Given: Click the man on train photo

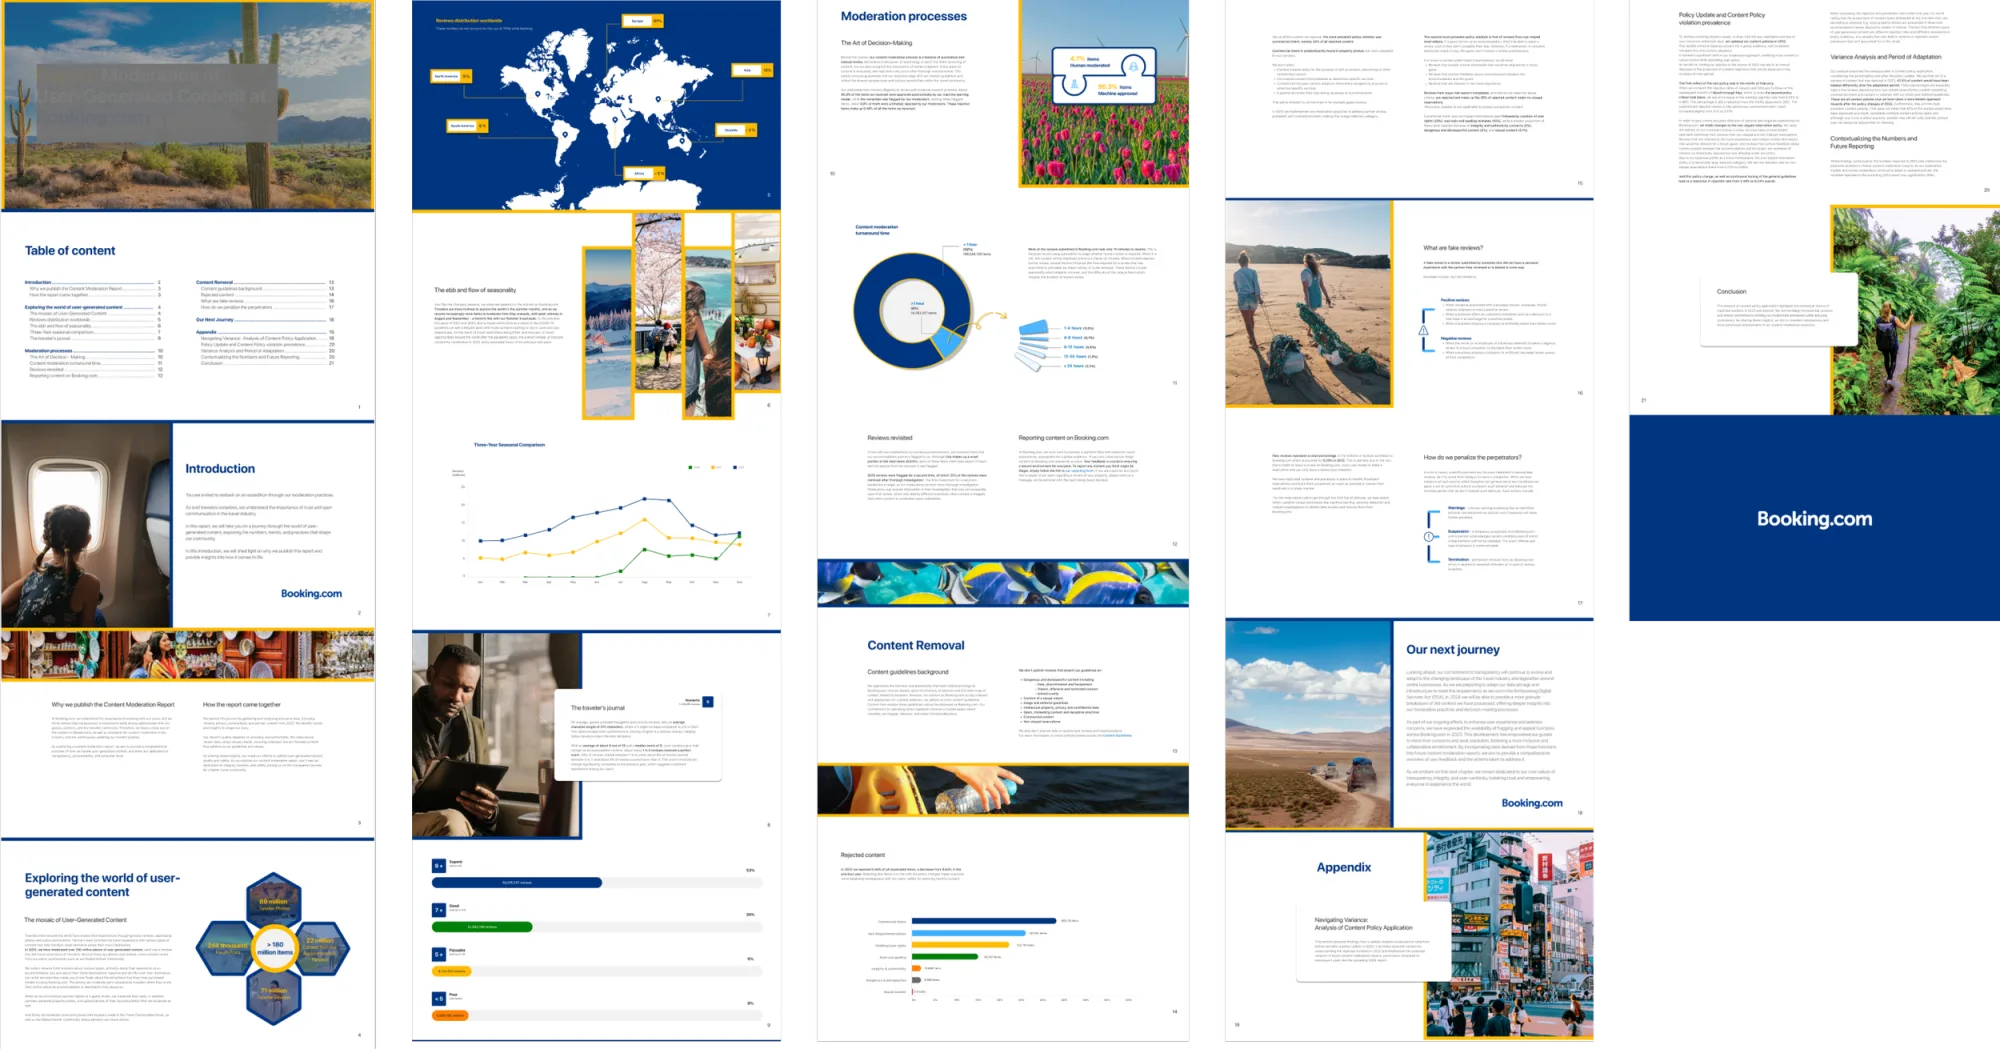Looking at the screenshot, I should tap(496, 735).
